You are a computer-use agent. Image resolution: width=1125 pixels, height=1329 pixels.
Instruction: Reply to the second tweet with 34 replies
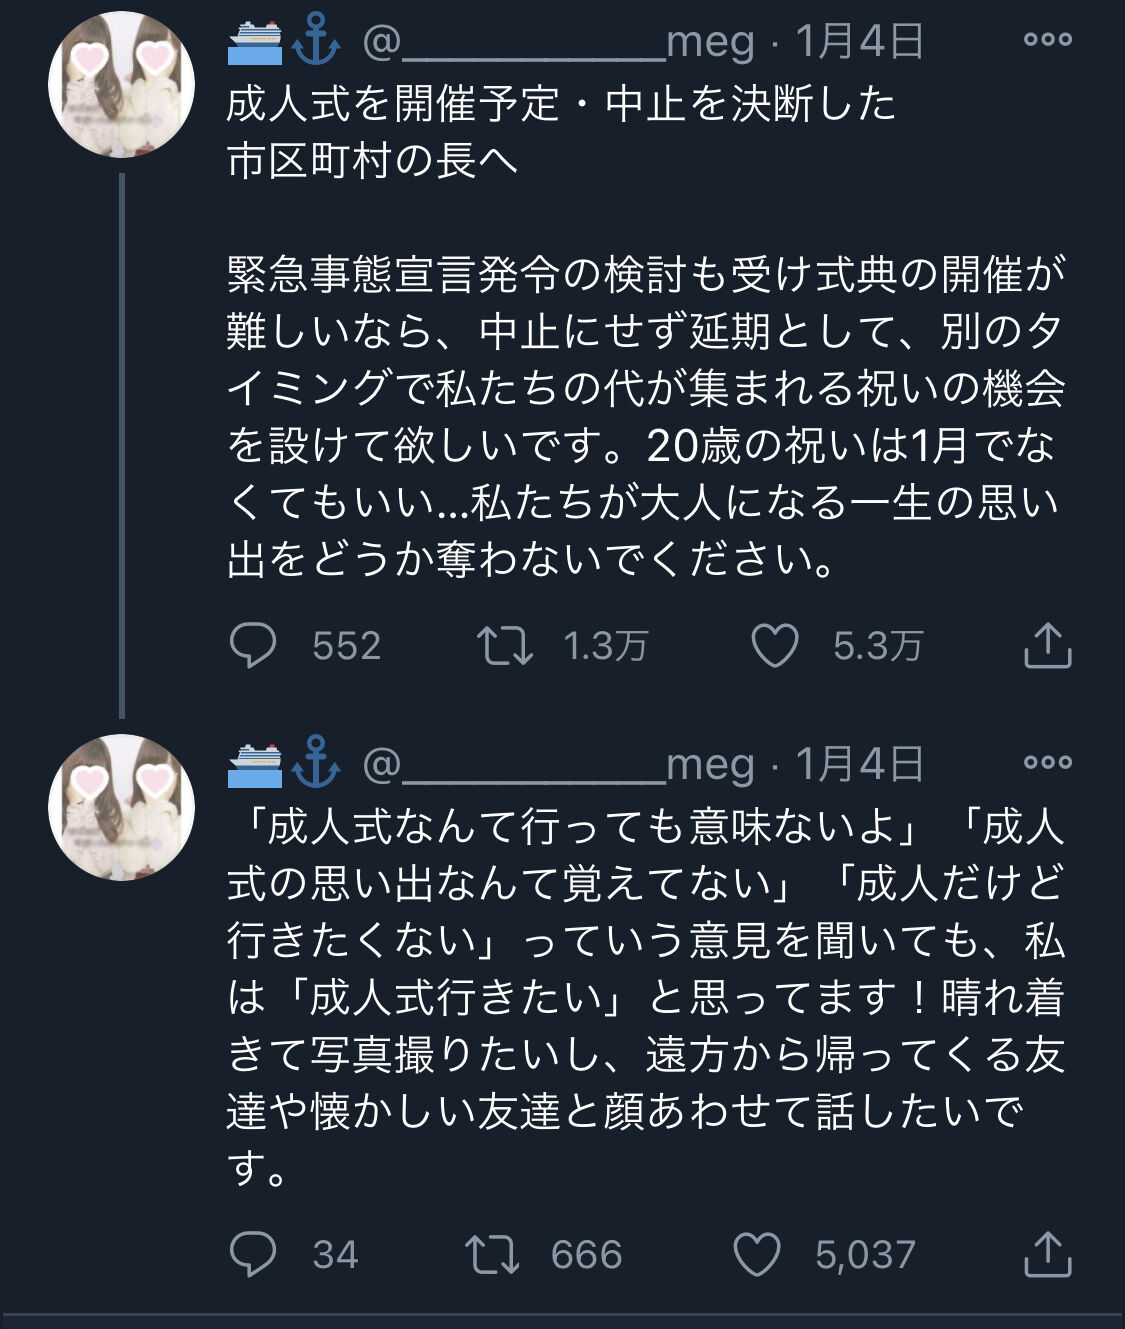pos(253,1254)
